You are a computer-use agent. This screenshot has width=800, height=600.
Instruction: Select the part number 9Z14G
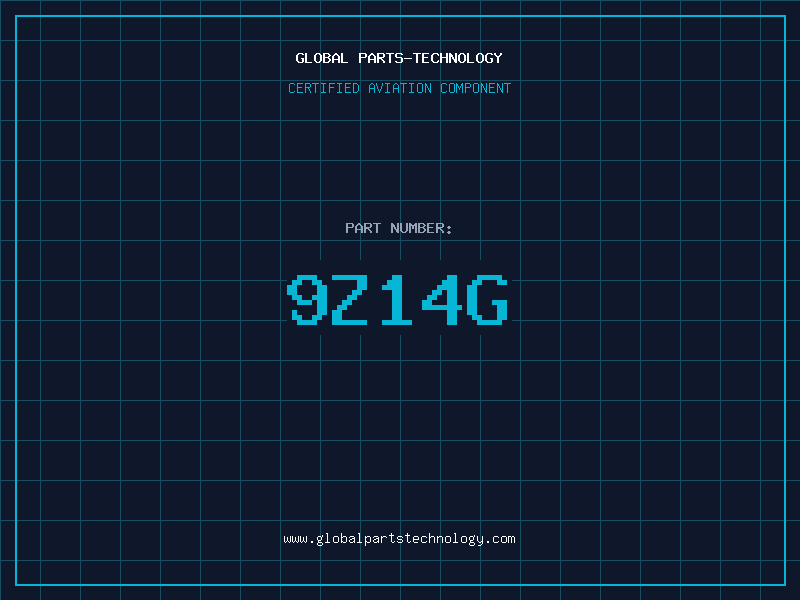tap(398, 299)
